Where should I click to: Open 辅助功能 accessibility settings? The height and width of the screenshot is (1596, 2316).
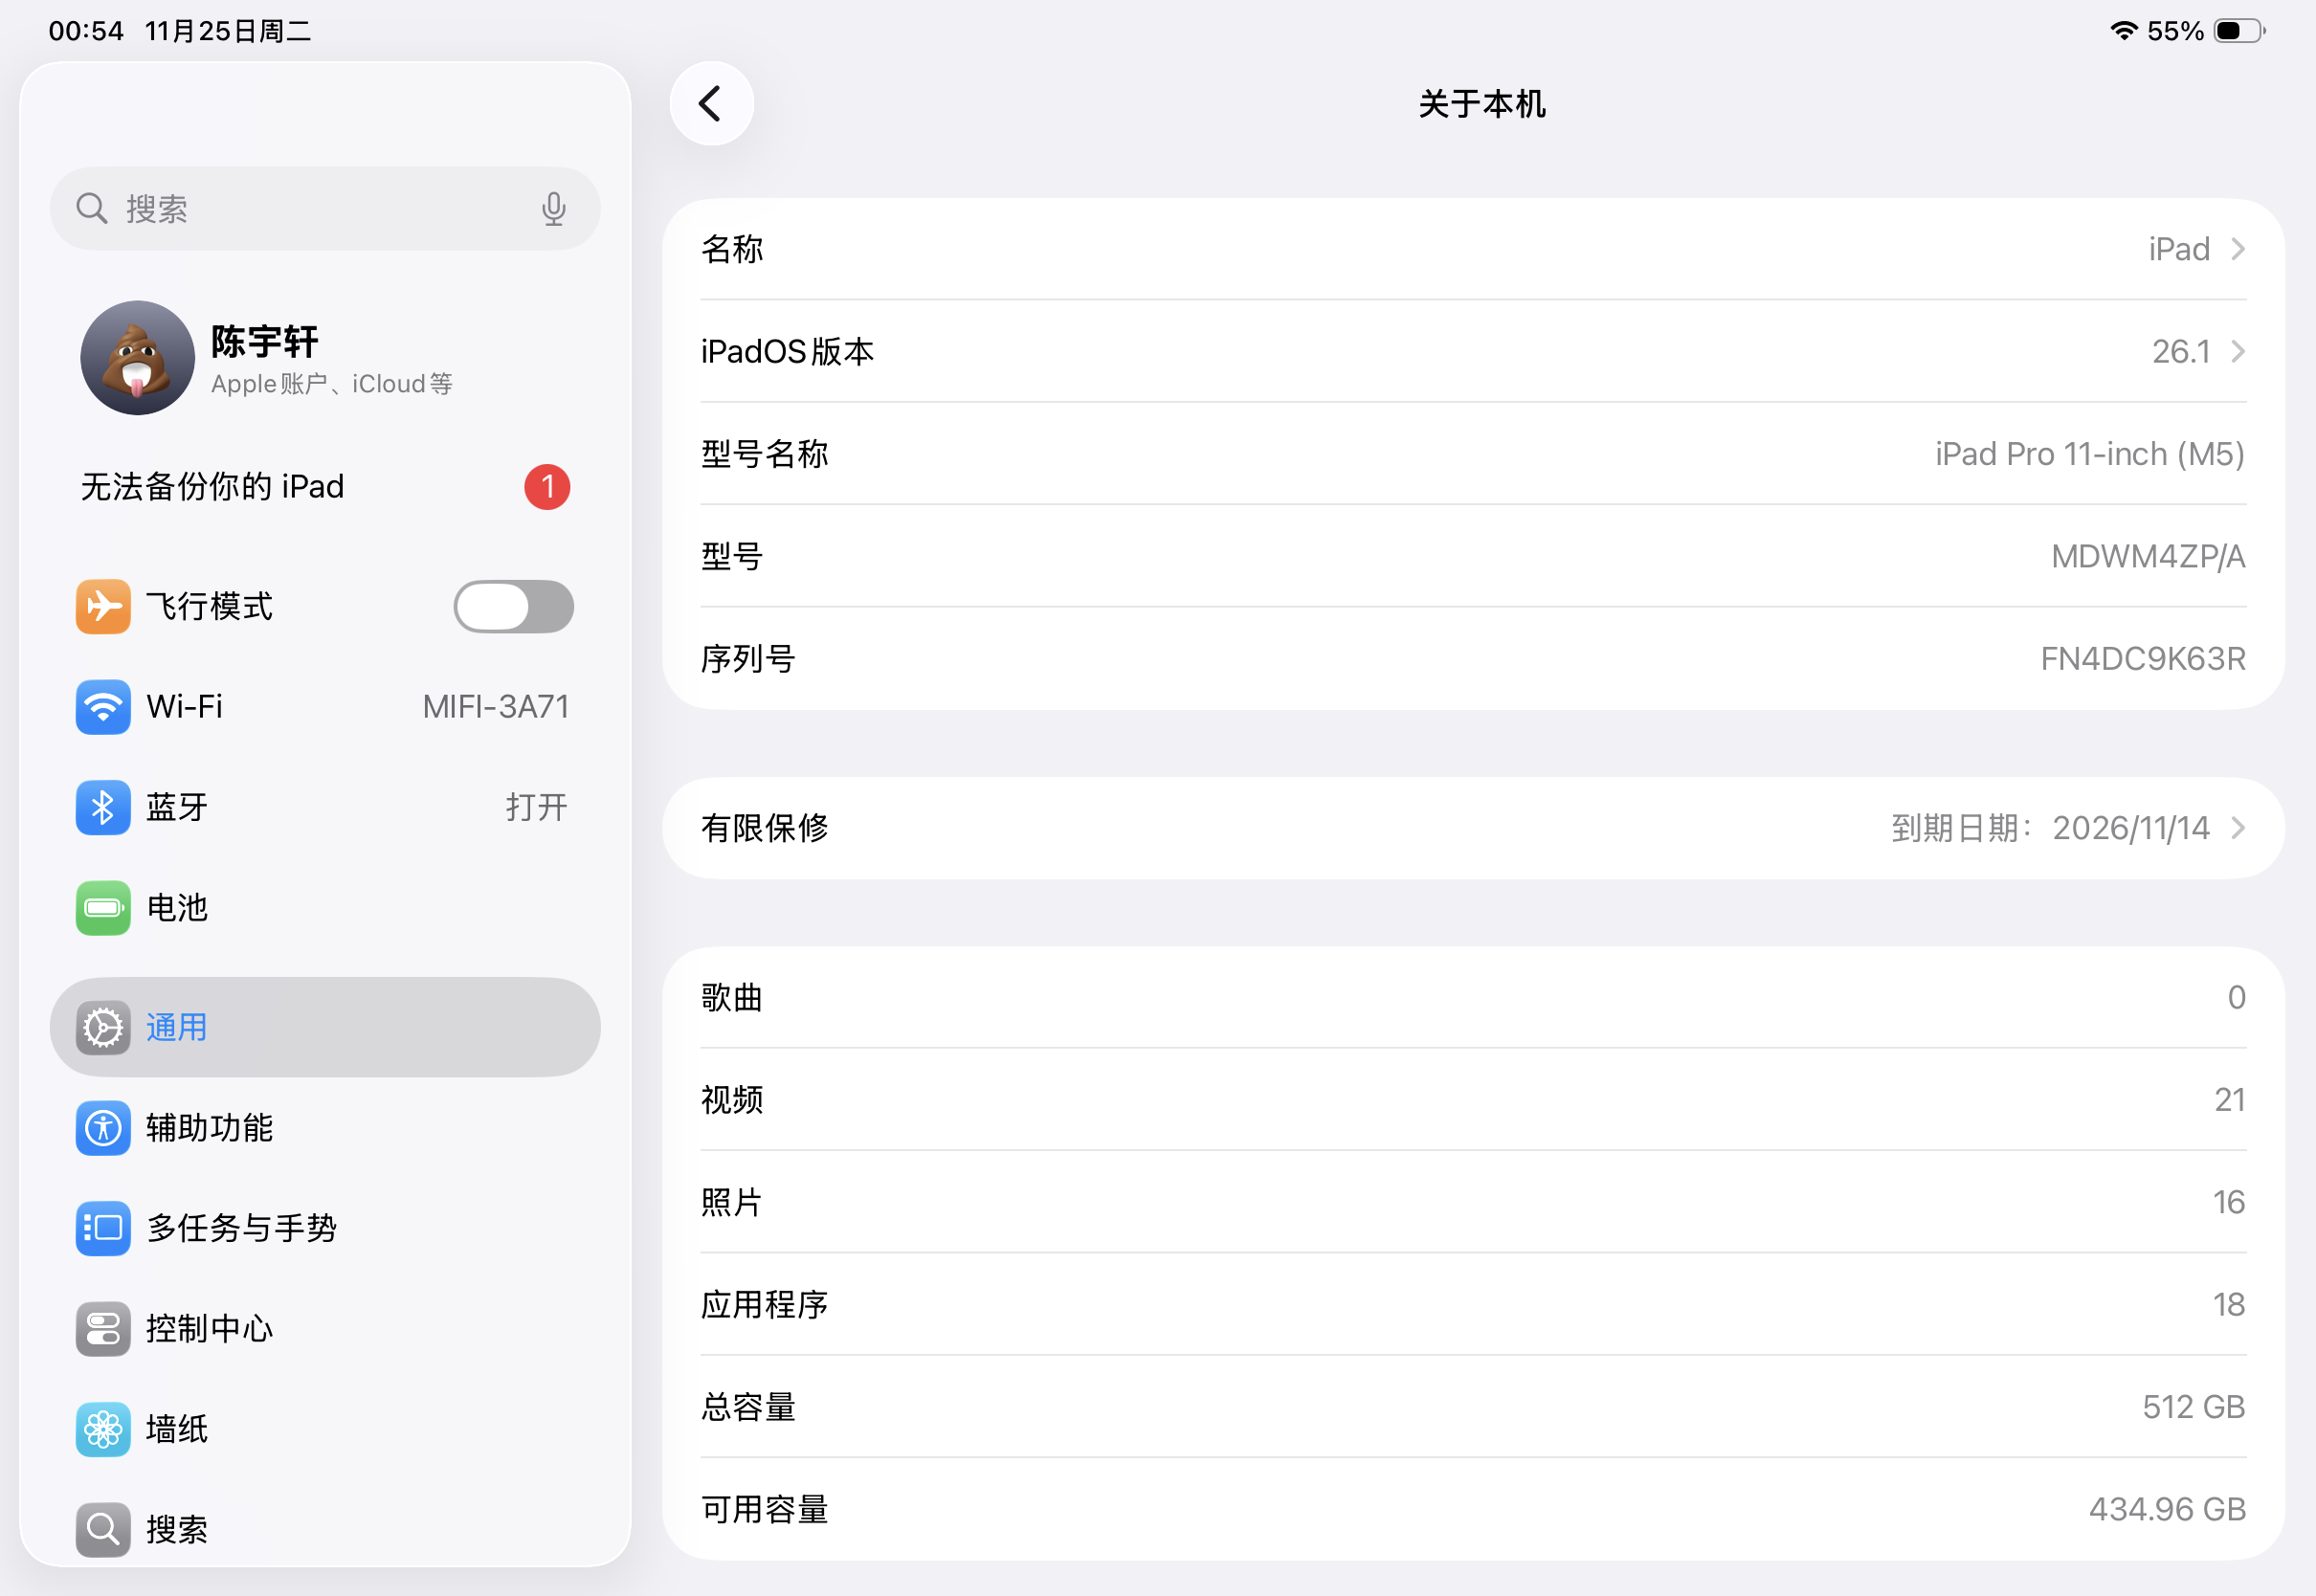[323, 1128]
